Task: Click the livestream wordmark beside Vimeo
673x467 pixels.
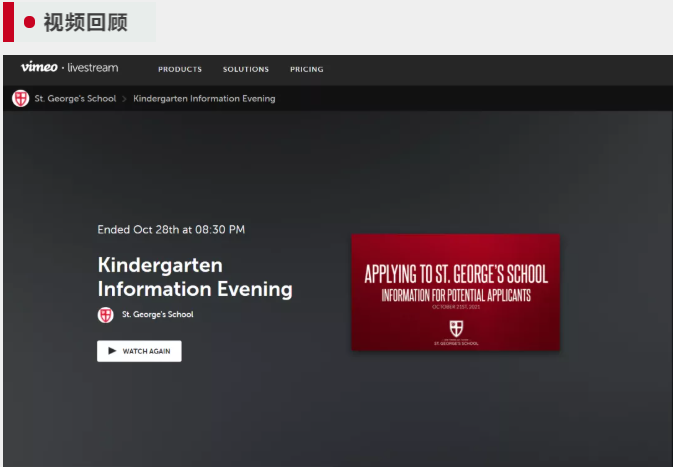Action: point(92,68)
